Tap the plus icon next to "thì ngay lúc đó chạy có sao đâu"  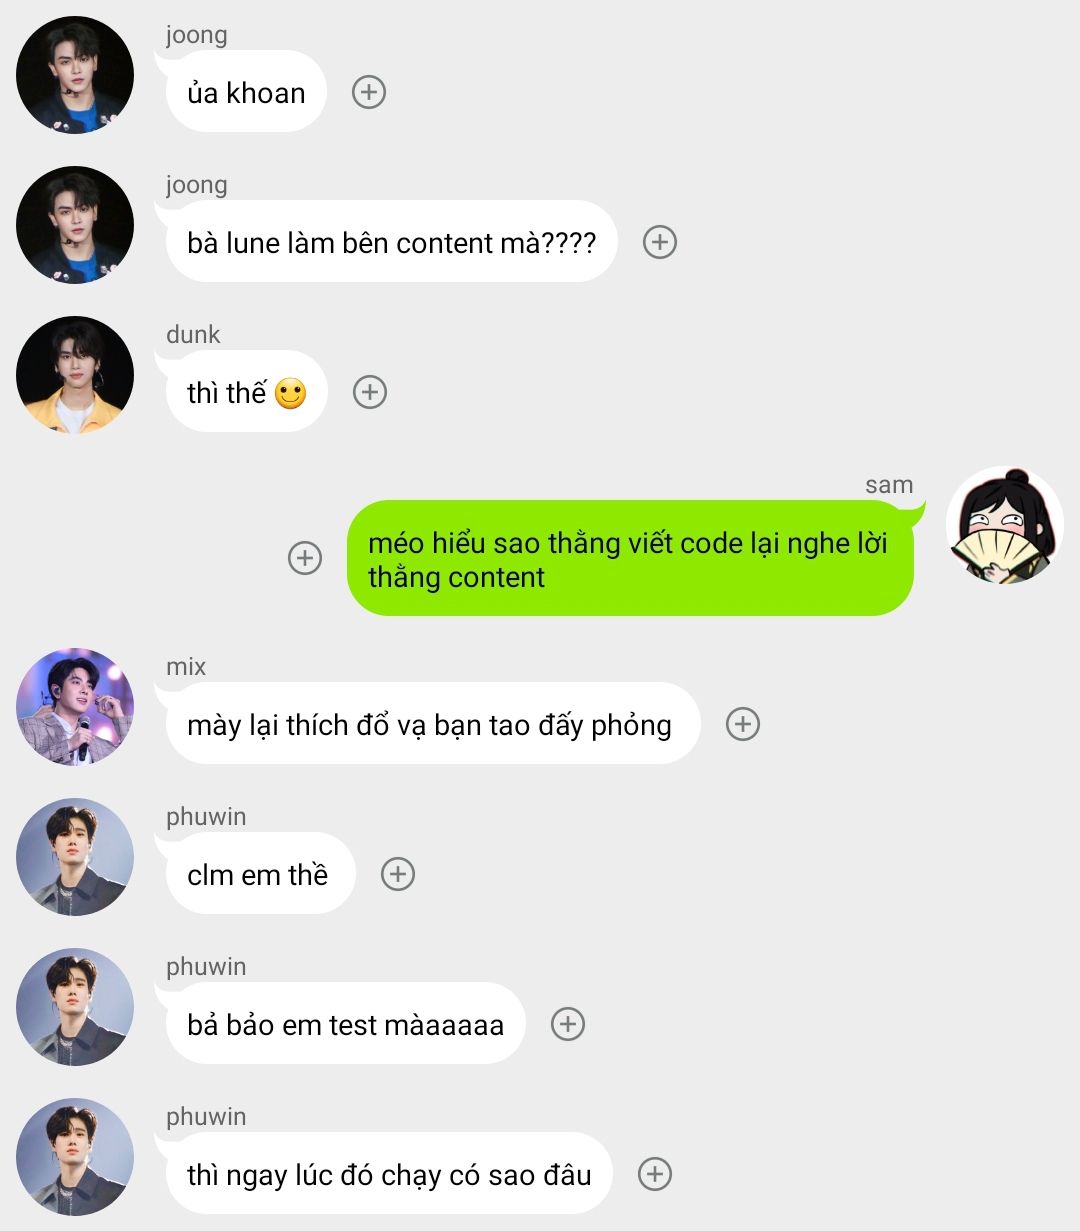(x=655, y=1174)
